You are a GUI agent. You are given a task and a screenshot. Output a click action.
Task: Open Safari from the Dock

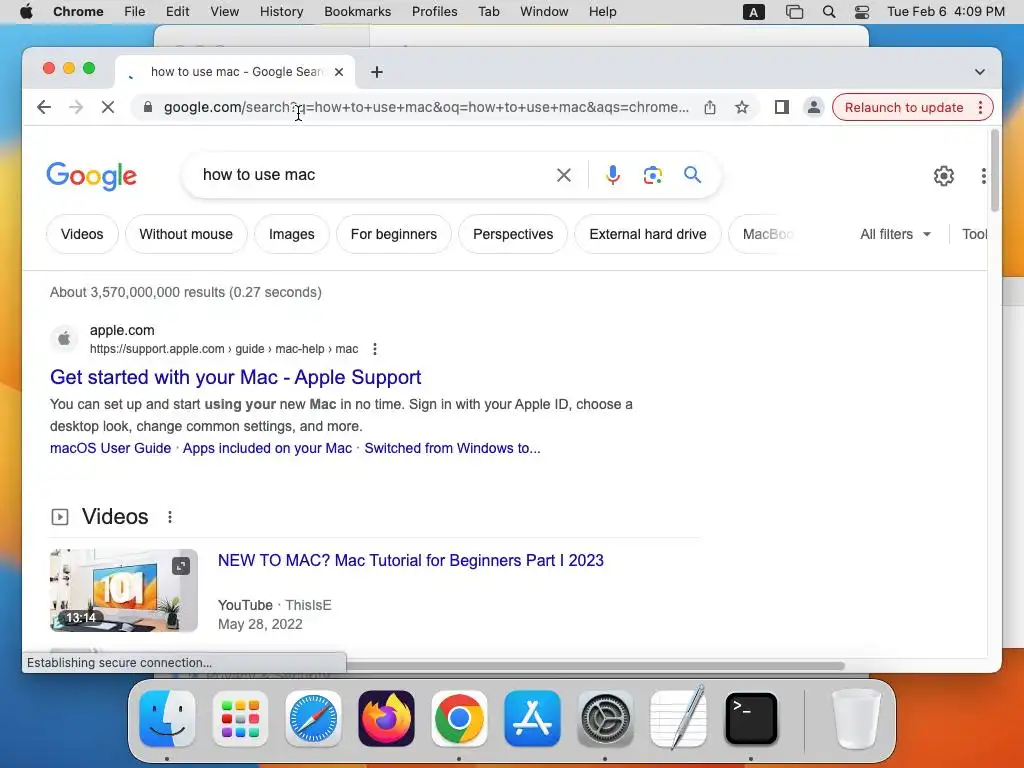pos(313,718)
